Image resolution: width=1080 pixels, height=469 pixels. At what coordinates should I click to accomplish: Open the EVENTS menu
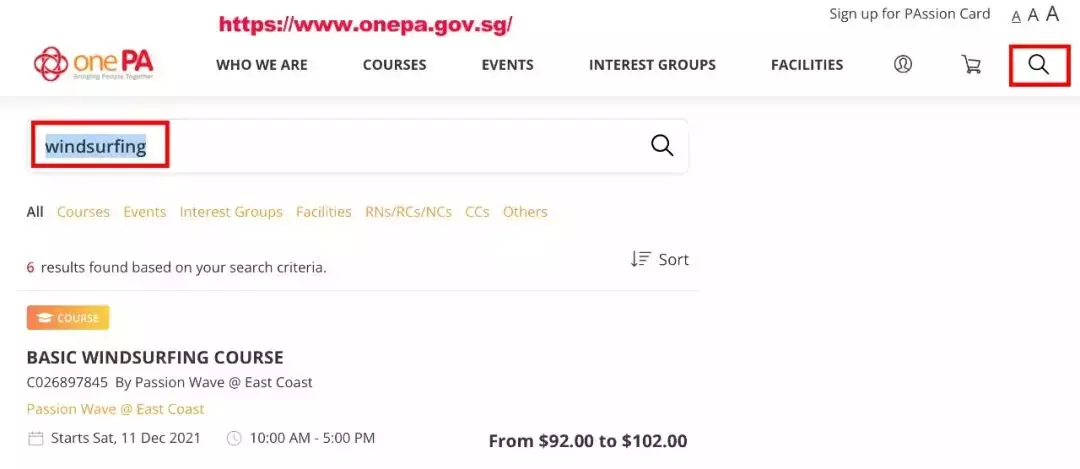click(x=507, y=65)
